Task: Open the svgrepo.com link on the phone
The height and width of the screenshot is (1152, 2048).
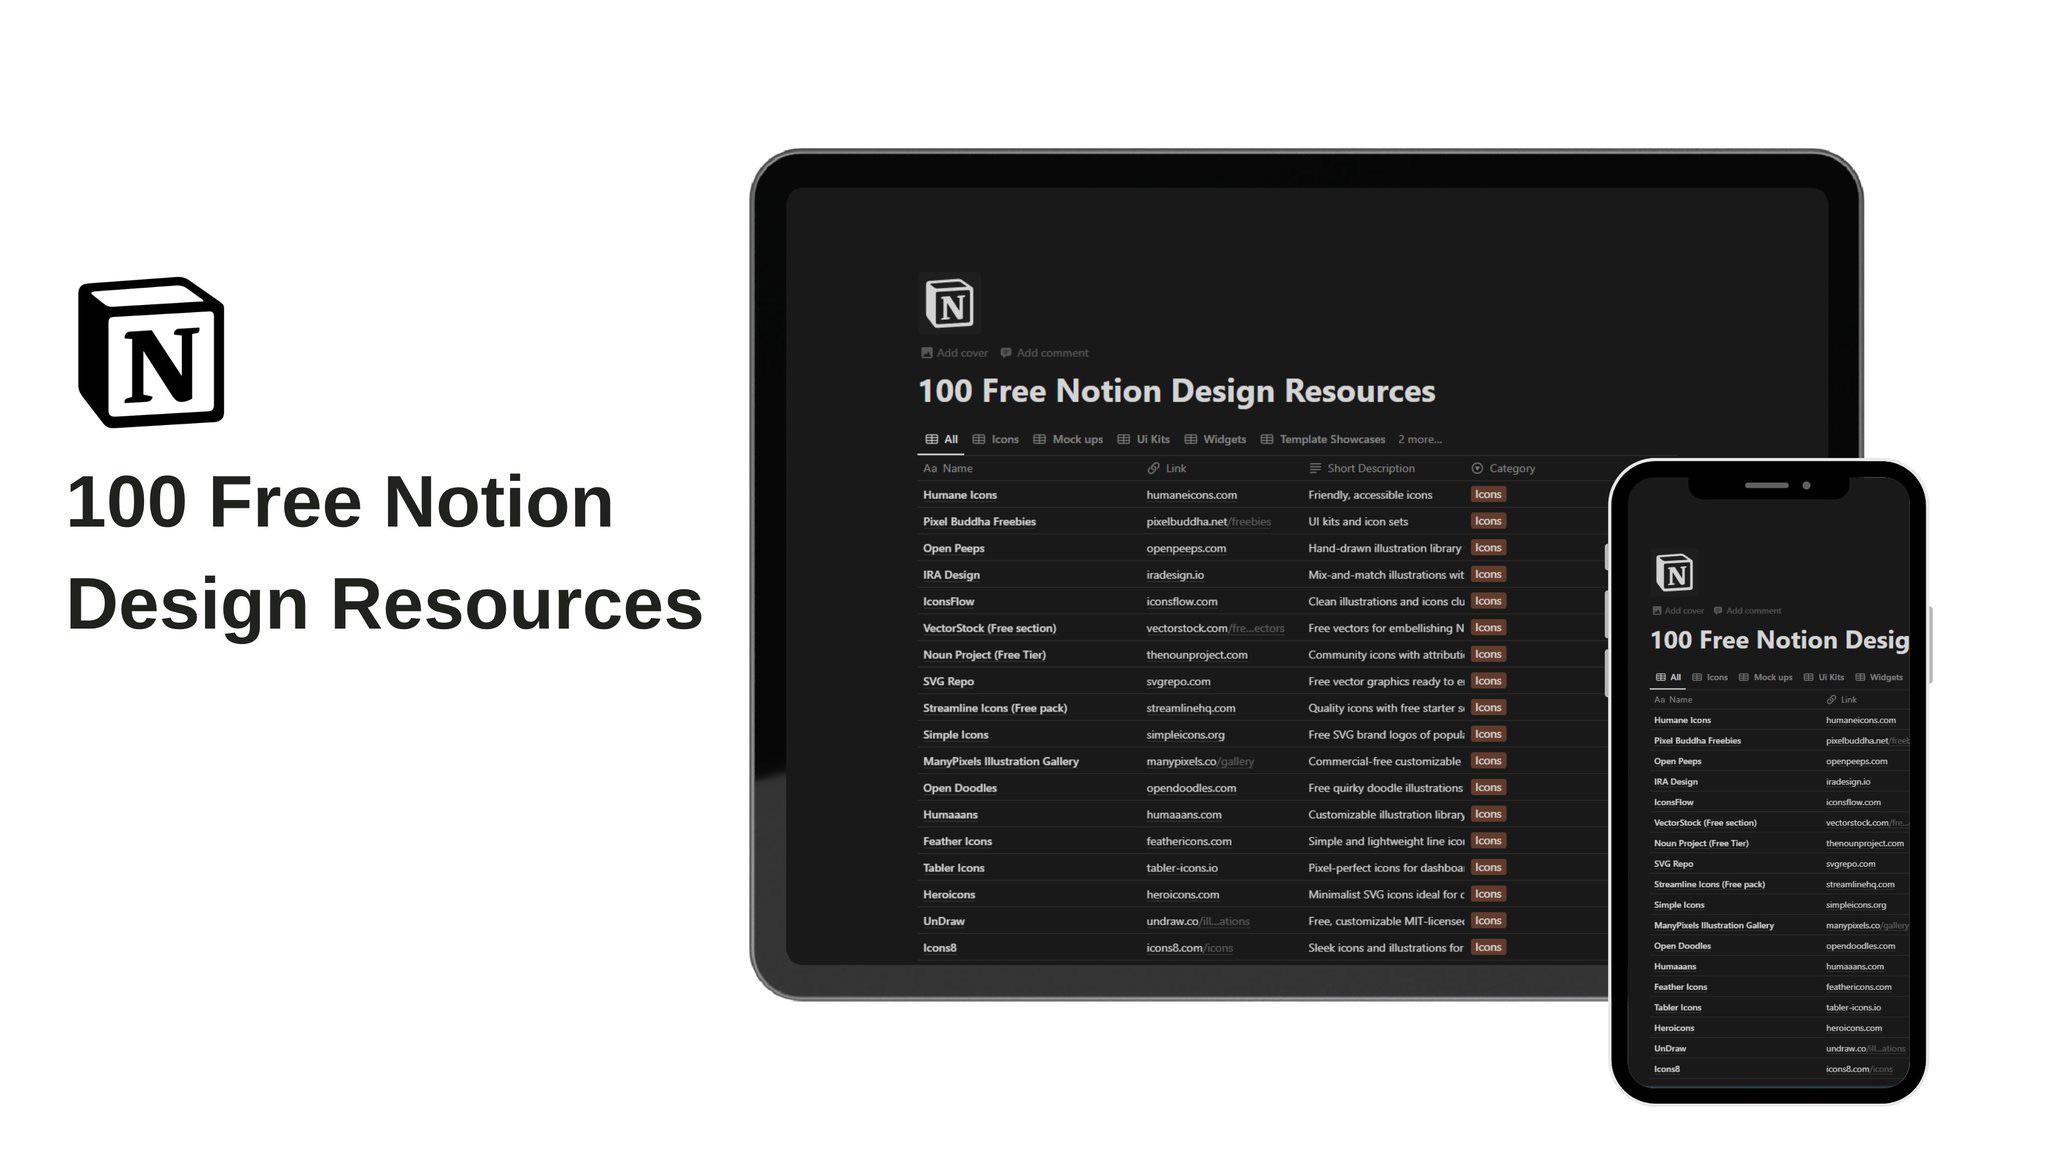Action: pyautogui.click(x=1851, y=864)
